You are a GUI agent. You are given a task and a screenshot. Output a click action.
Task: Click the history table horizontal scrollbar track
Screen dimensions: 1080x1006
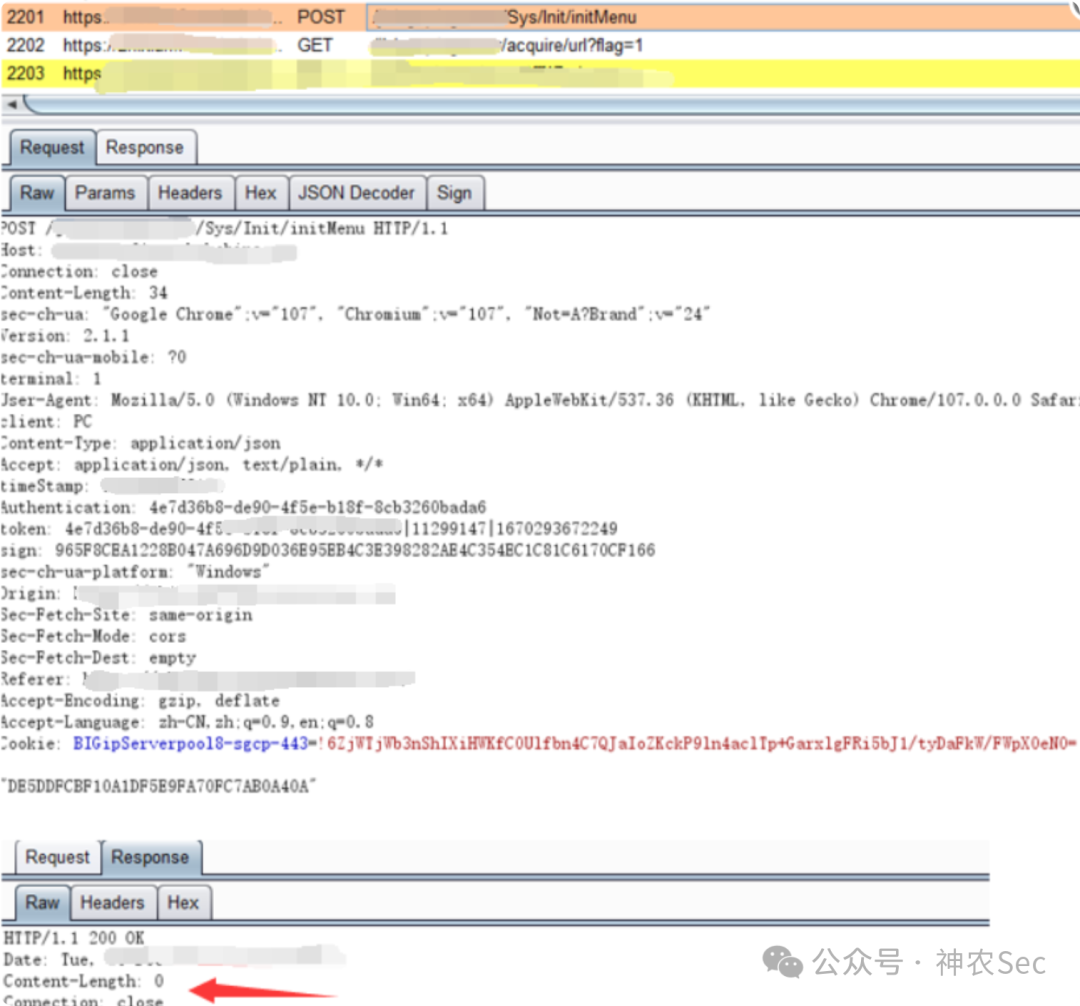click(551, 105)
